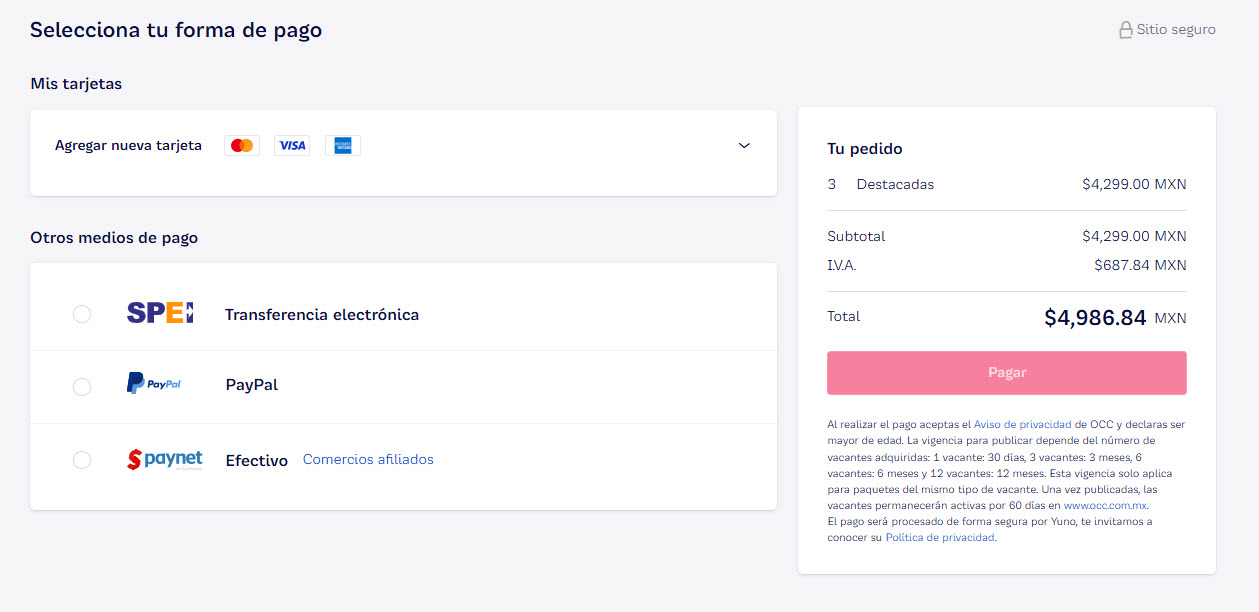Select Transferencia electrónica radio button
Image resolution: width=1259 pixels, height=612 pixels.
82,314
